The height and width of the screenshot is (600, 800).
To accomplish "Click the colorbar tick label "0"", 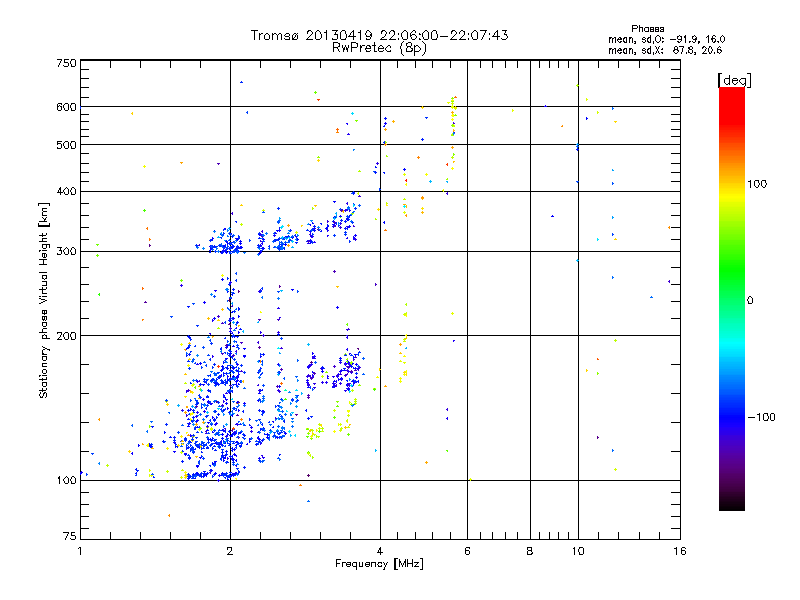I will [x=750, y=301].
